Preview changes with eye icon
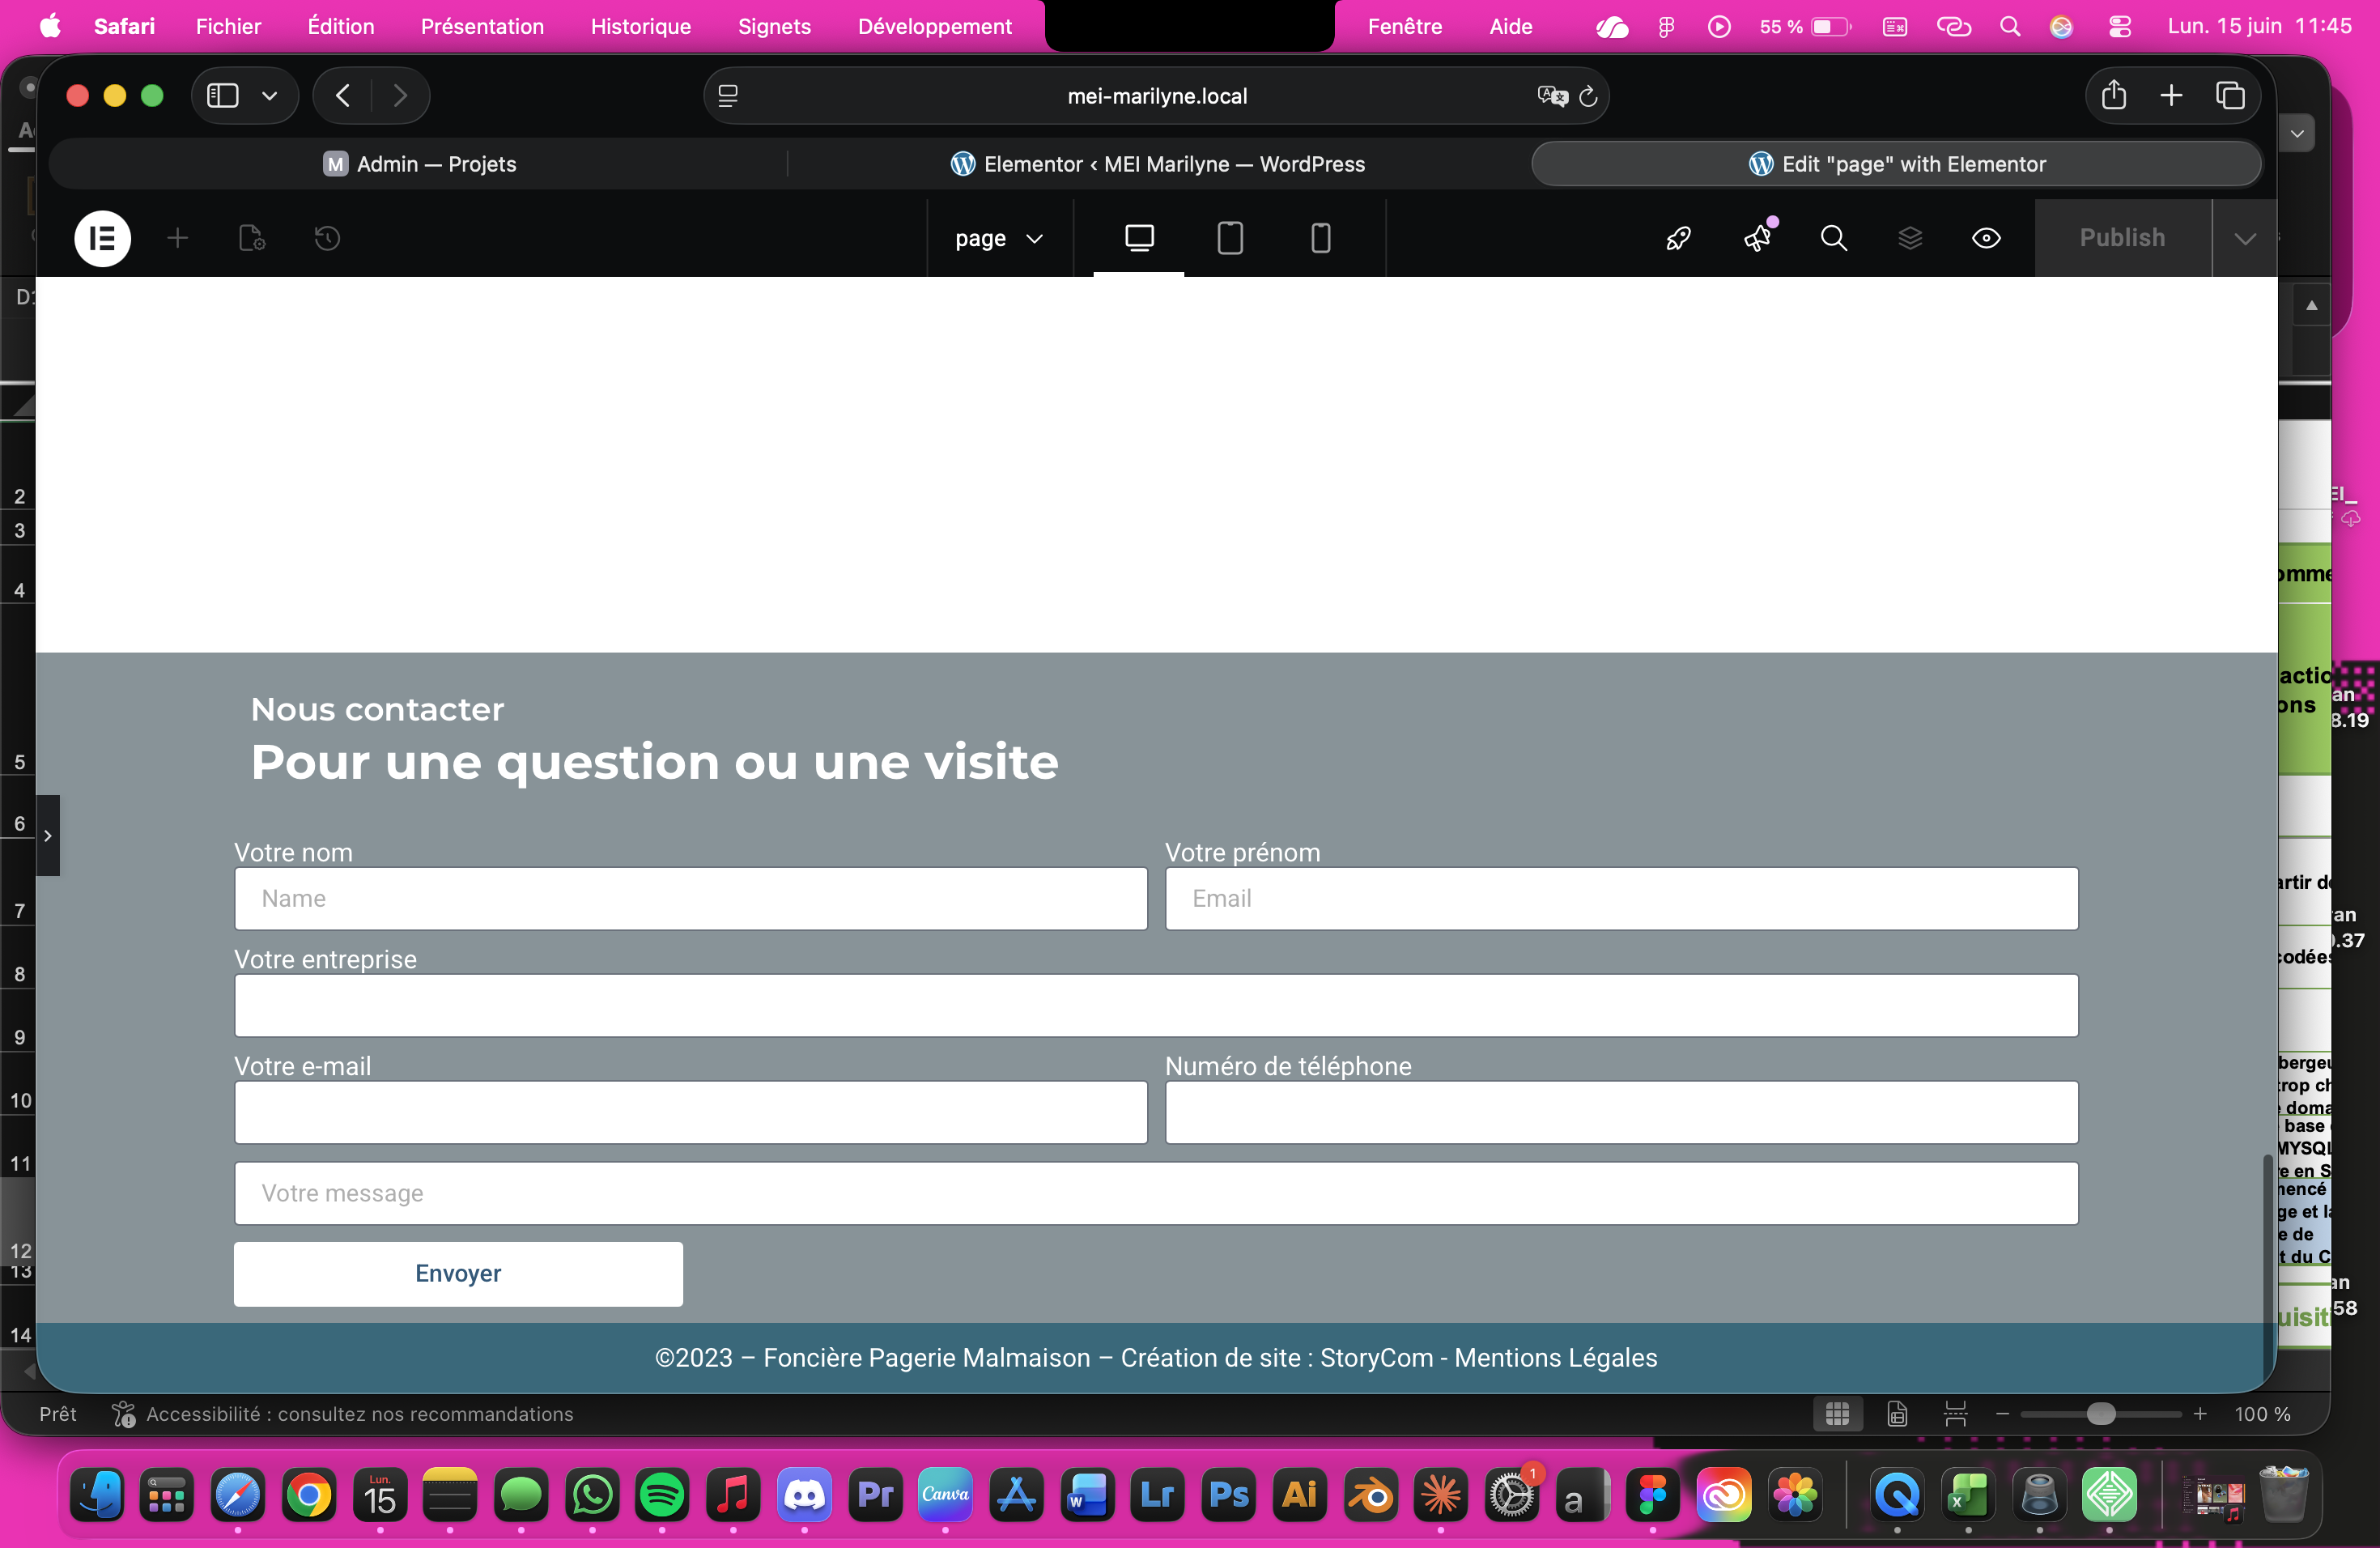 (1986, 238)
